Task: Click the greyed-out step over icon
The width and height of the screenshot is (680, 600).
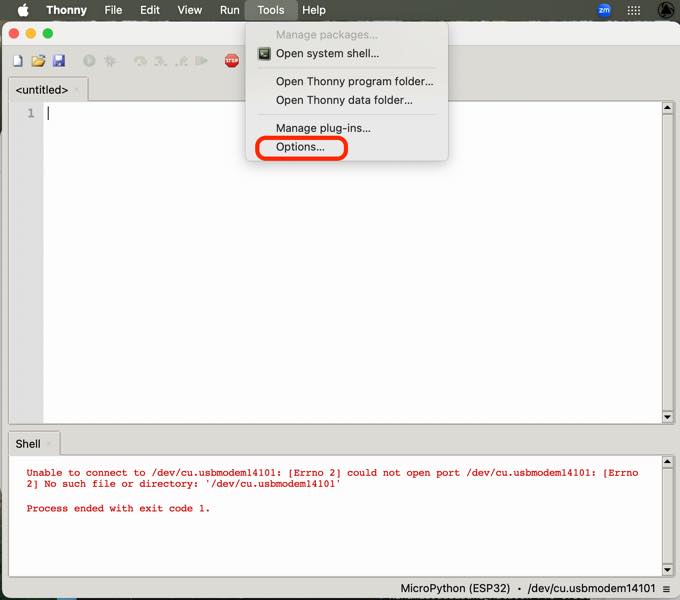Action: tap(140, 61)
